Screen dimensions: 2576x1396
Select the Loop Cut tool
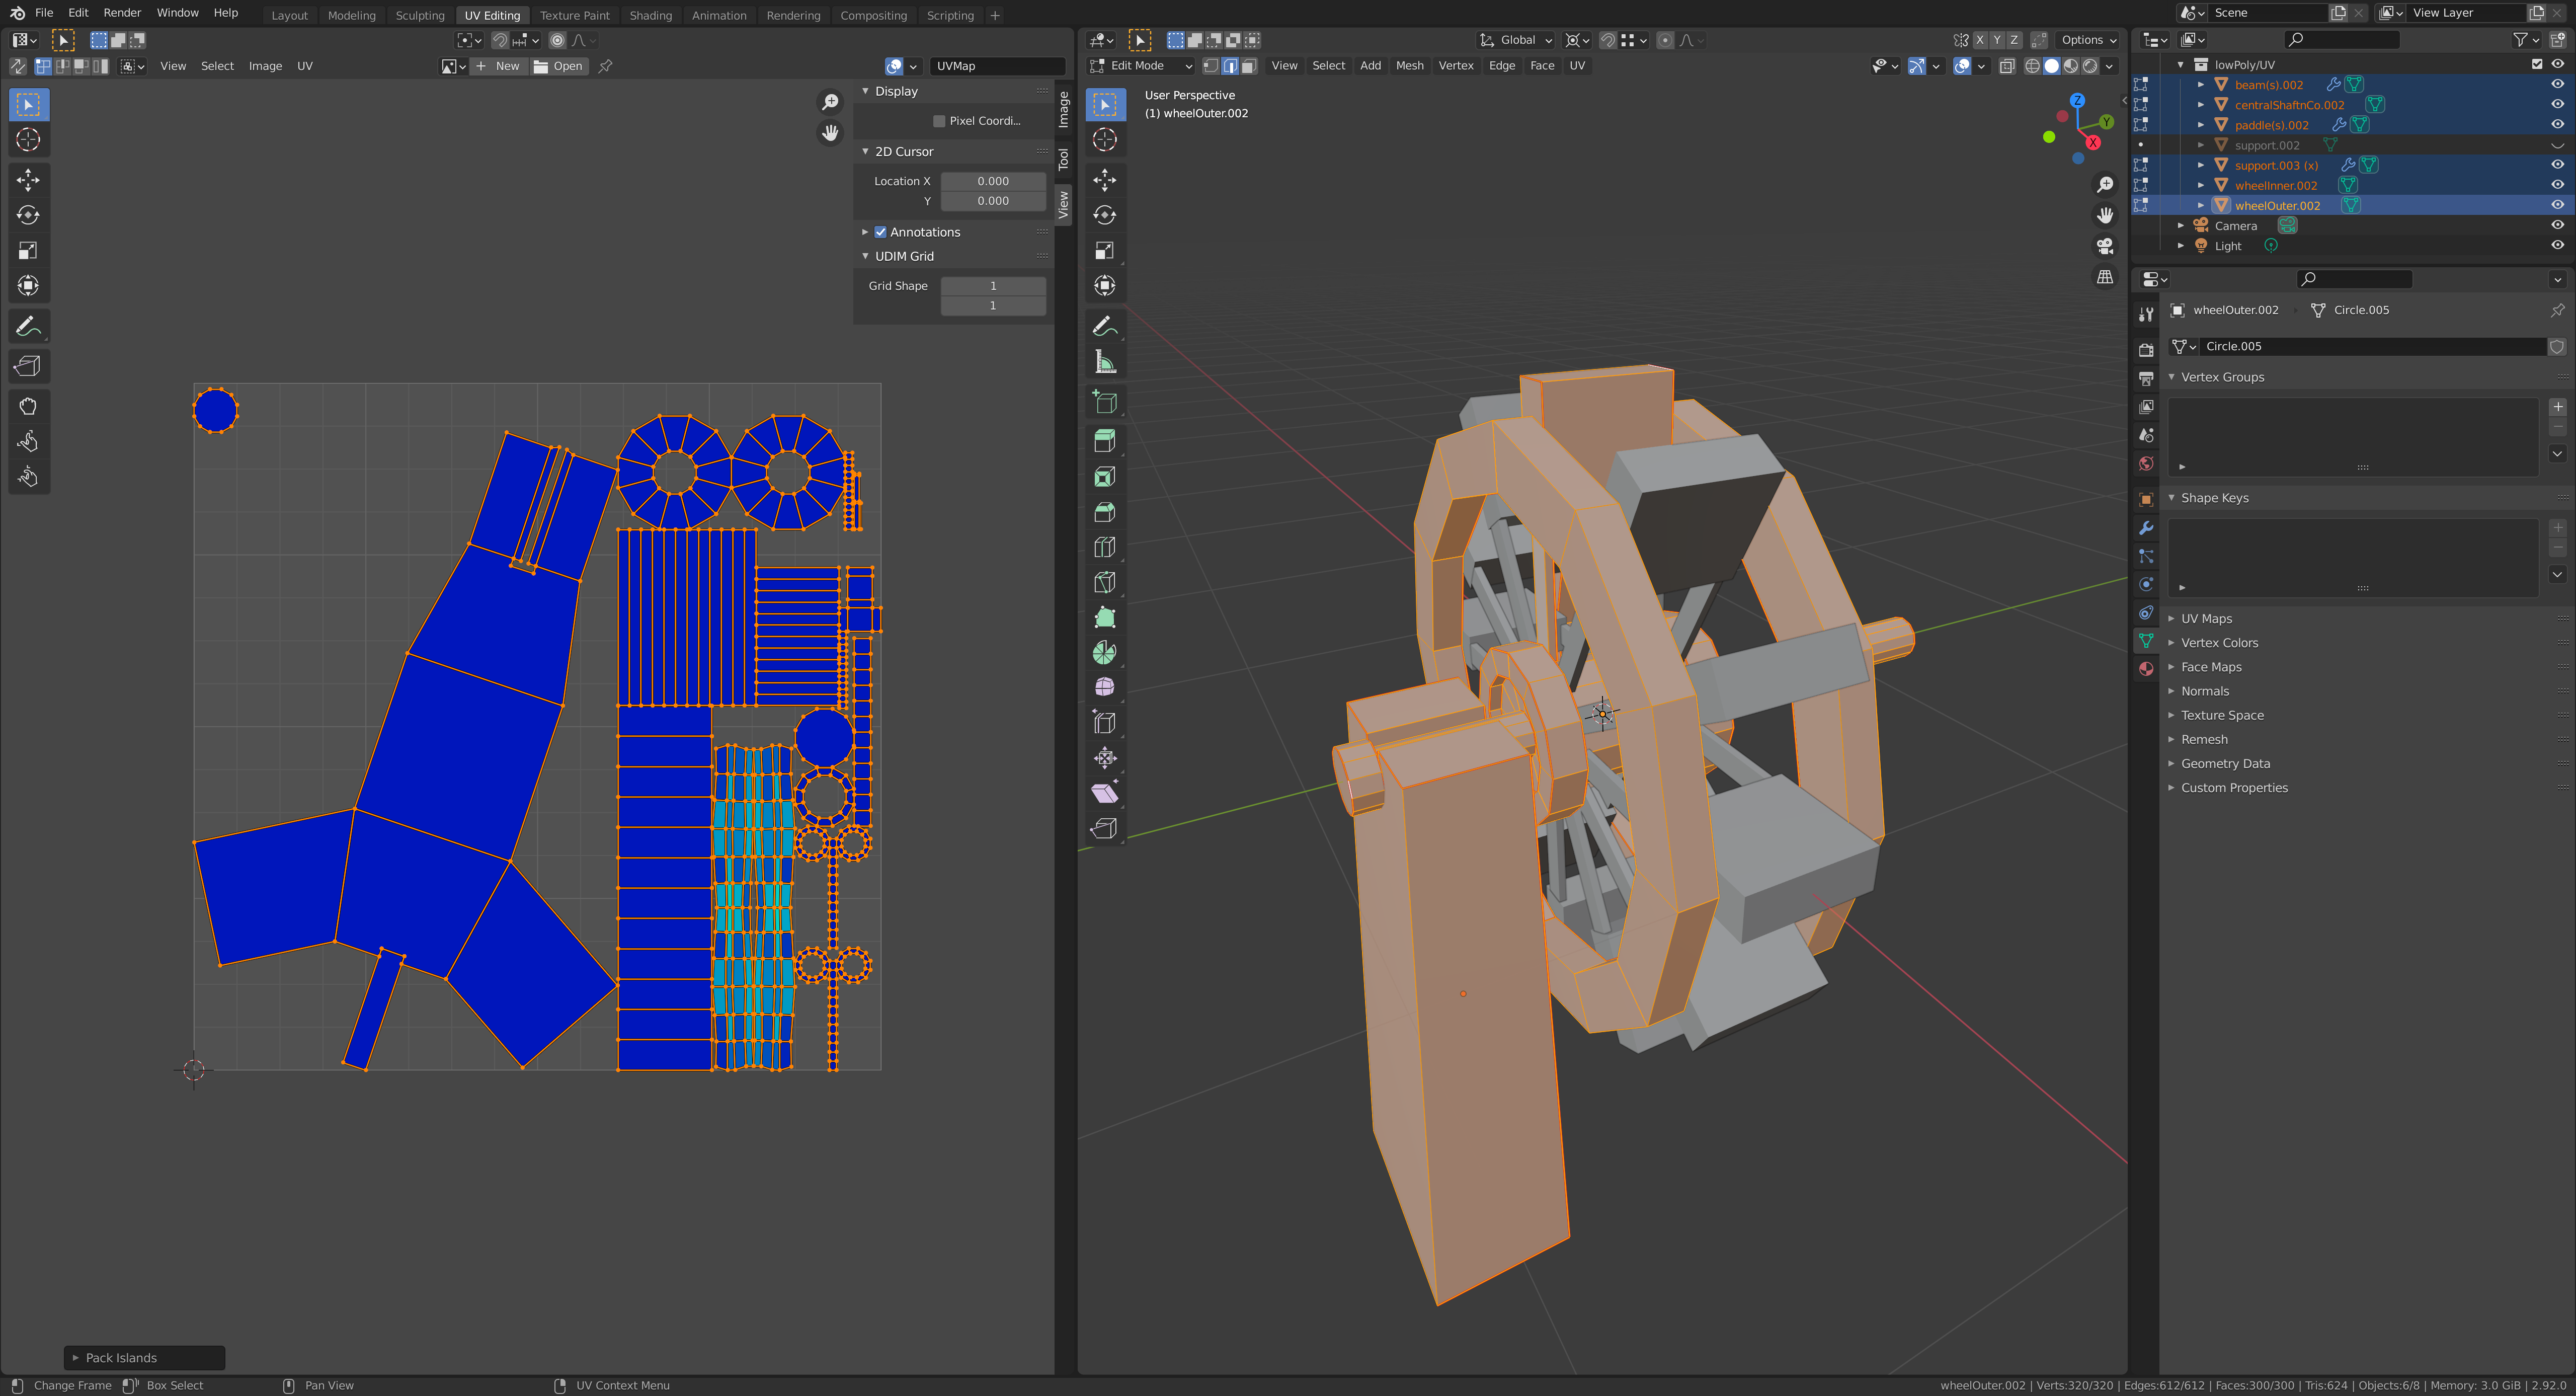(x=1104, y=547)
